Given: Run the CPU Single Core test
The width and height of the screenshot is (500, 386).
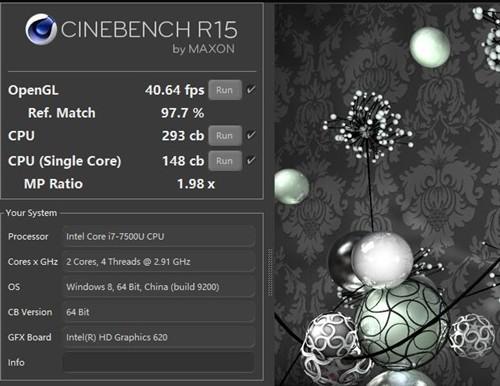Looking at the screenshot, I should coord(225,161).
